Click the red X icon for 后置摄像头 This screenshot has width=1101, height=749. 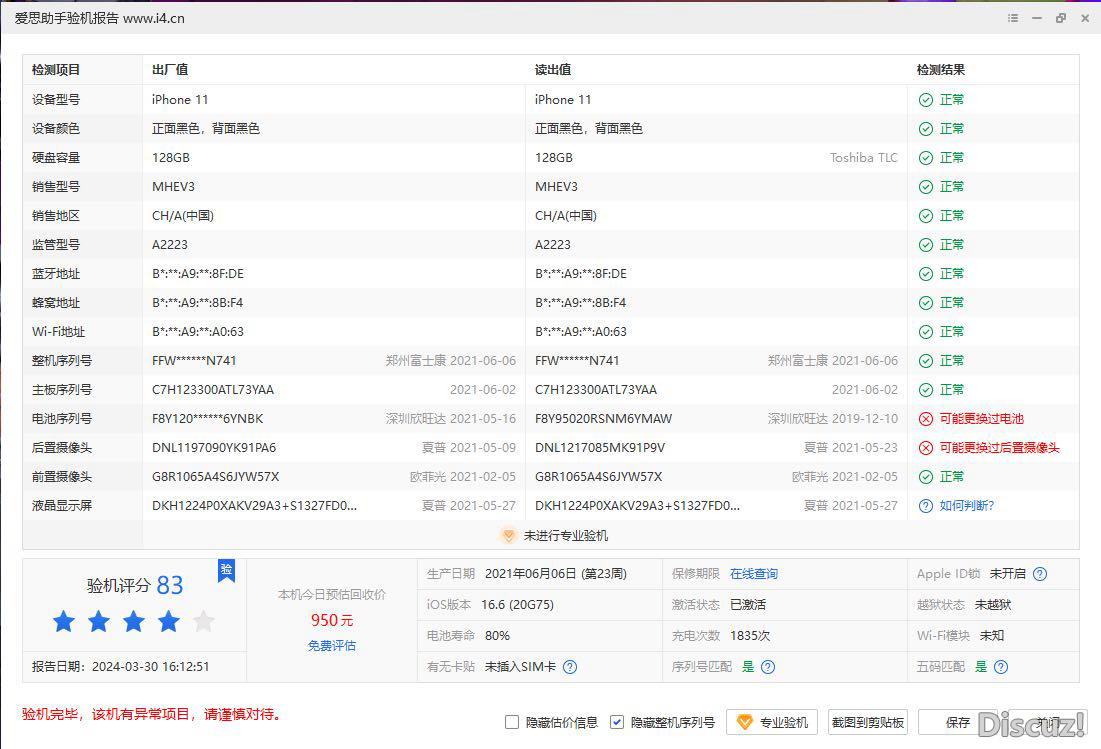coord(925,448)
